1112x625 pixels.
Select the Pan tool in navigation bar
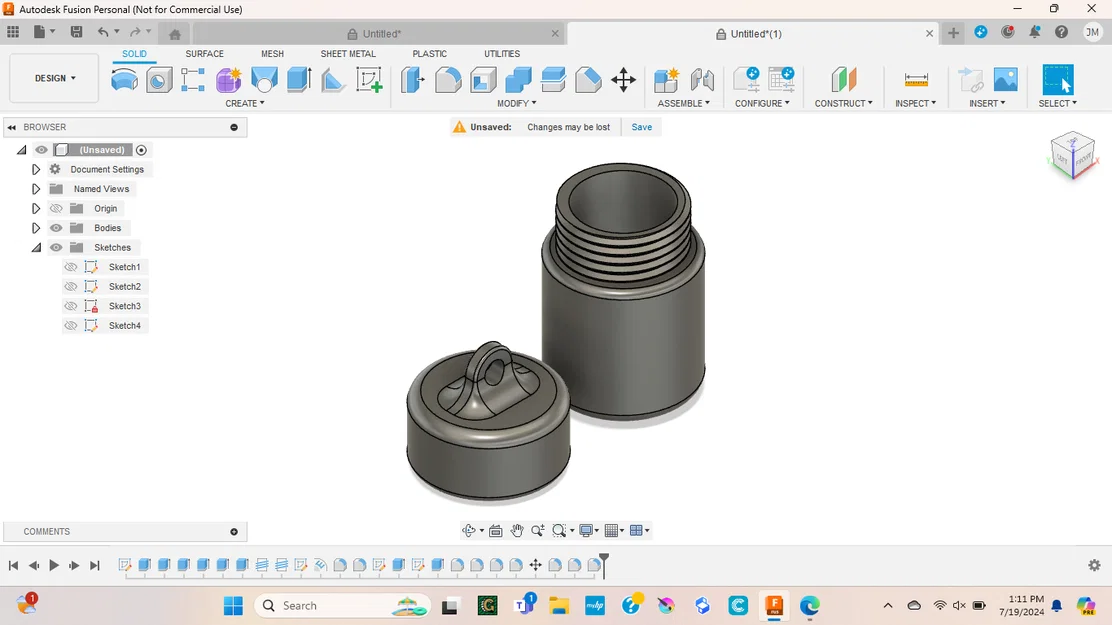pos(517,530)
